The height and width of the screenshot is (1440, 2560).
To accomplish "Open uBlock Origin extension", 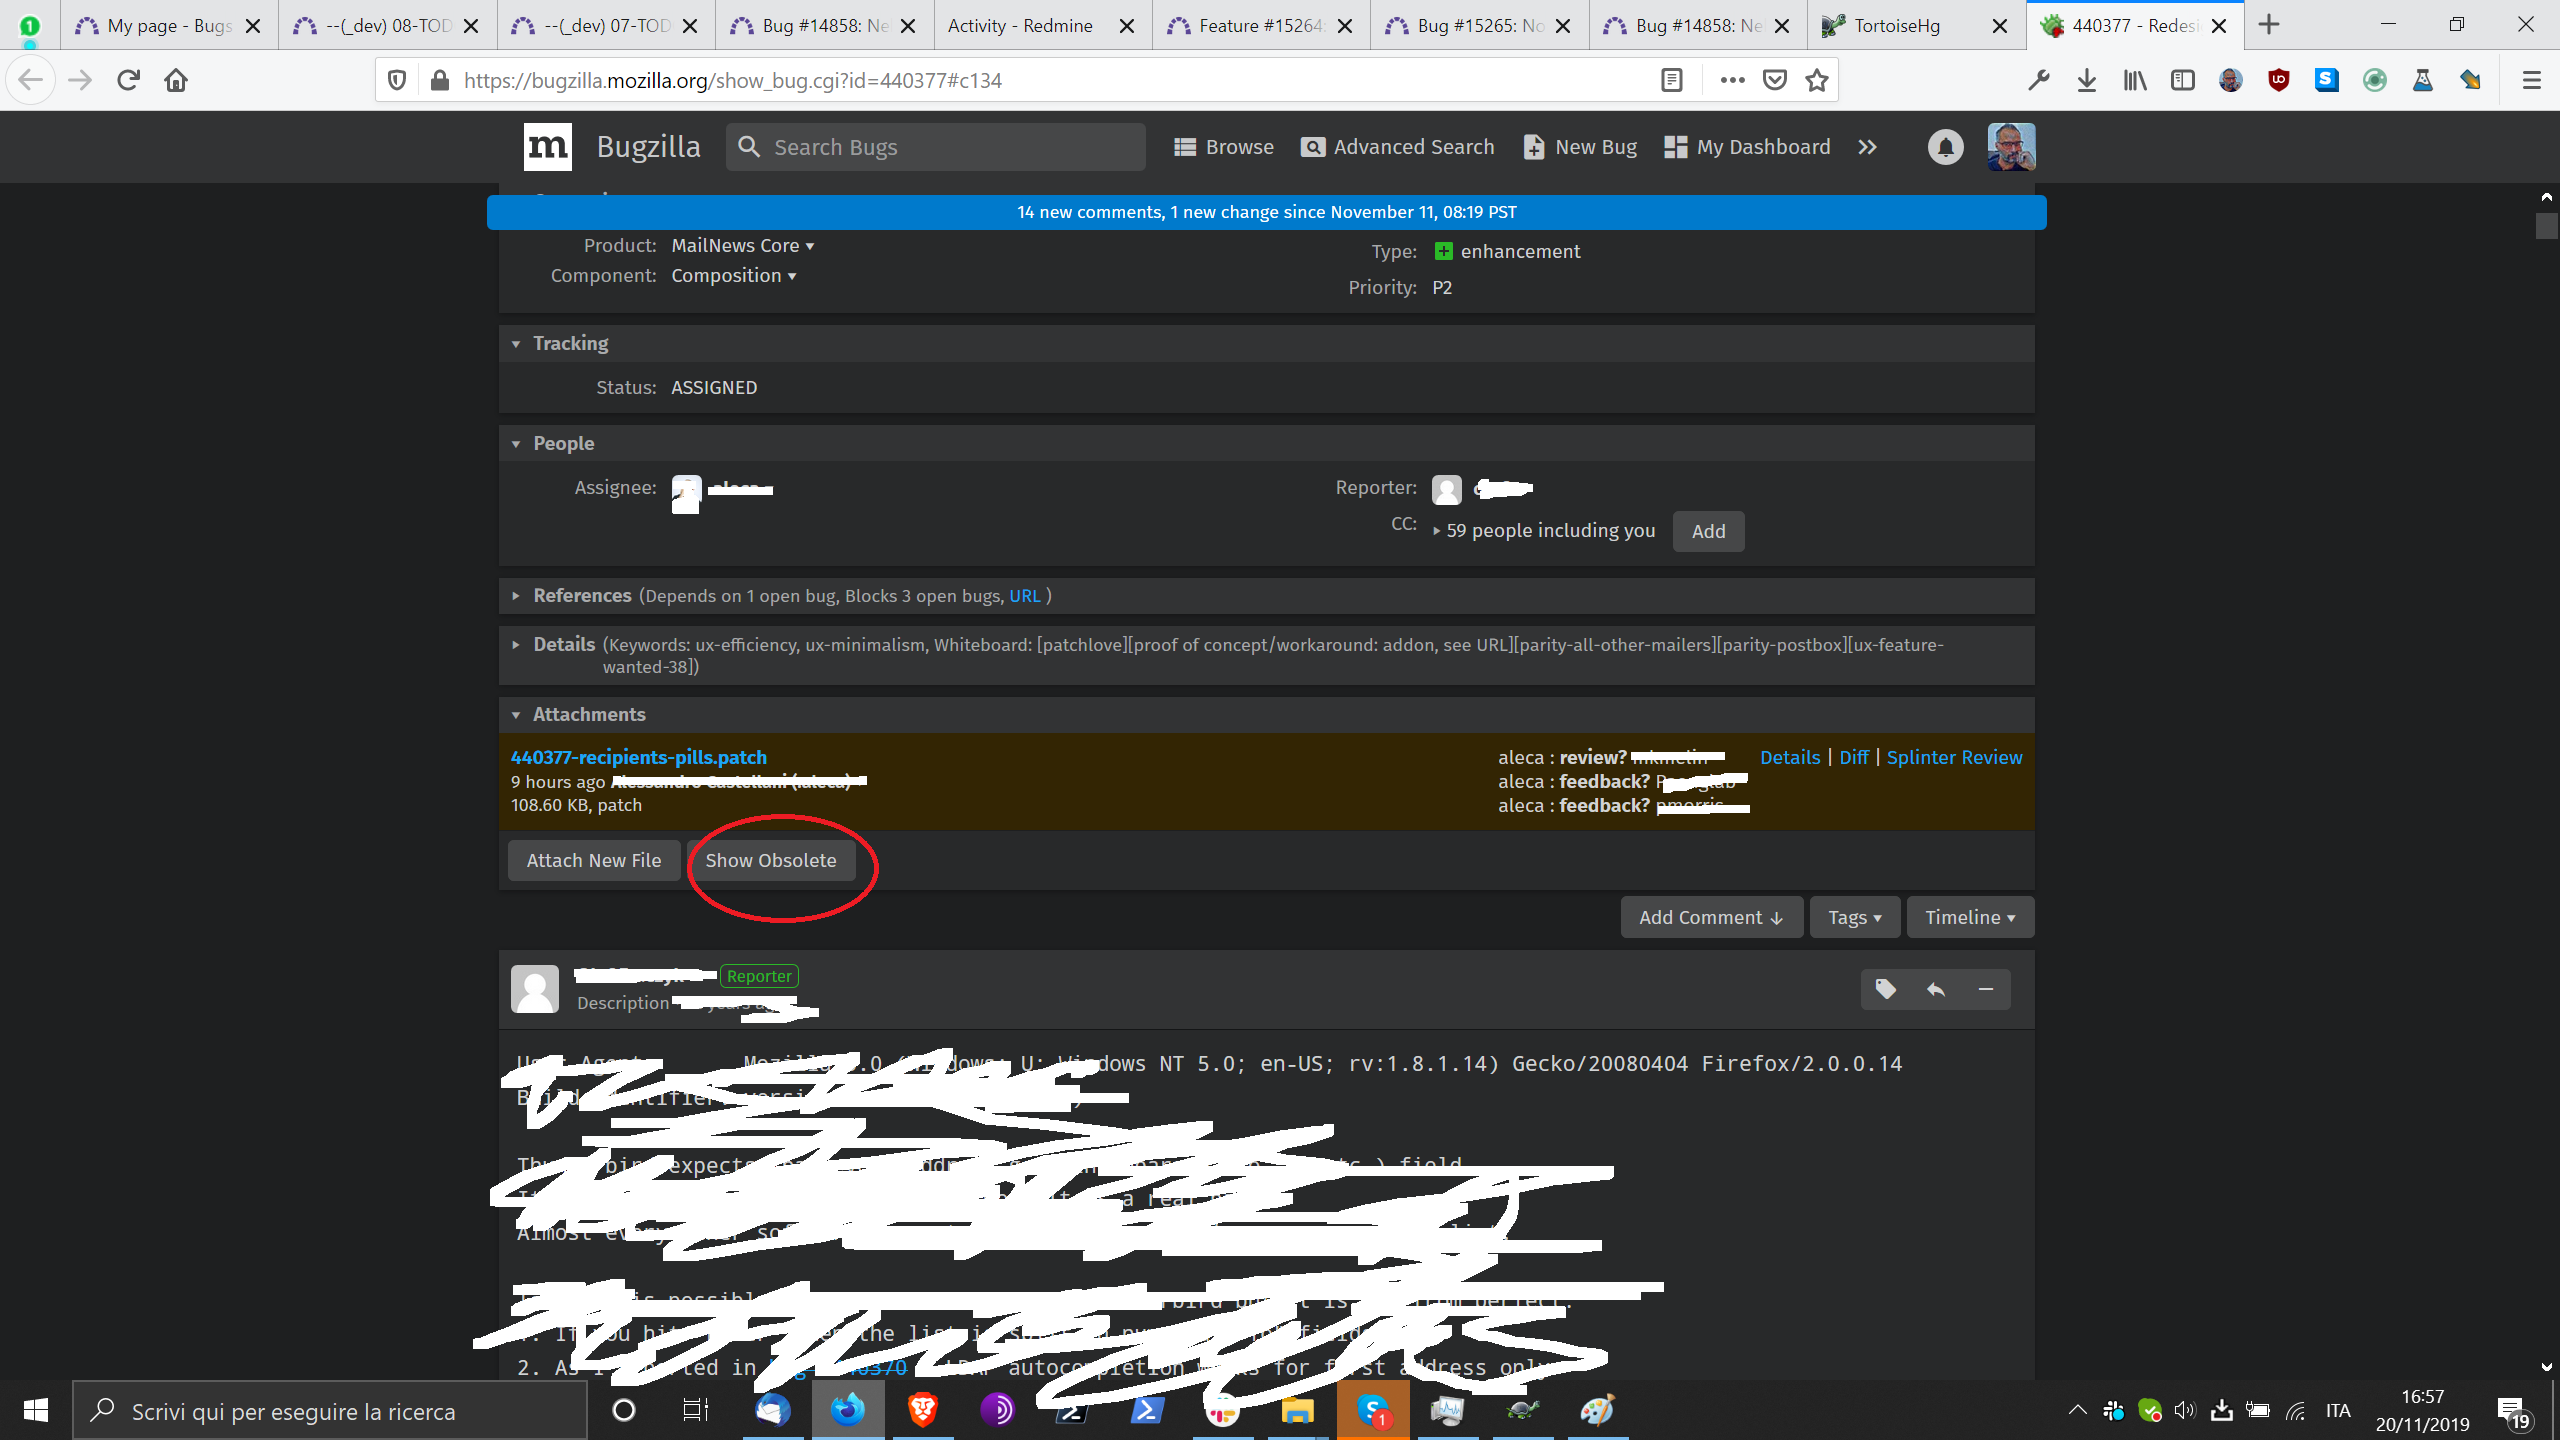I will click(x=2278, y=80).
